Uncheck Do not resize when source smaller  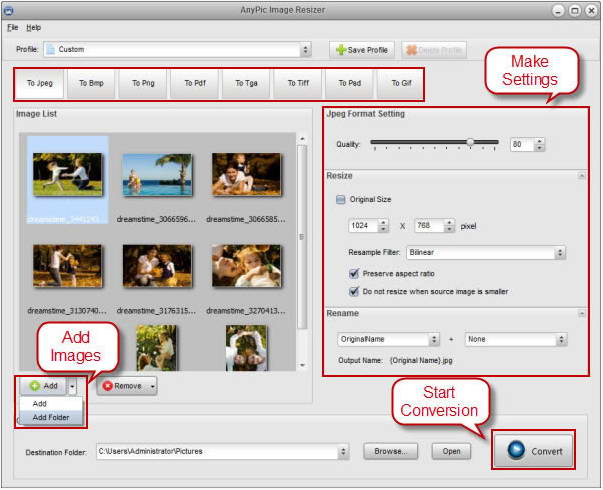pyautogui.click(x=353, y=292)
